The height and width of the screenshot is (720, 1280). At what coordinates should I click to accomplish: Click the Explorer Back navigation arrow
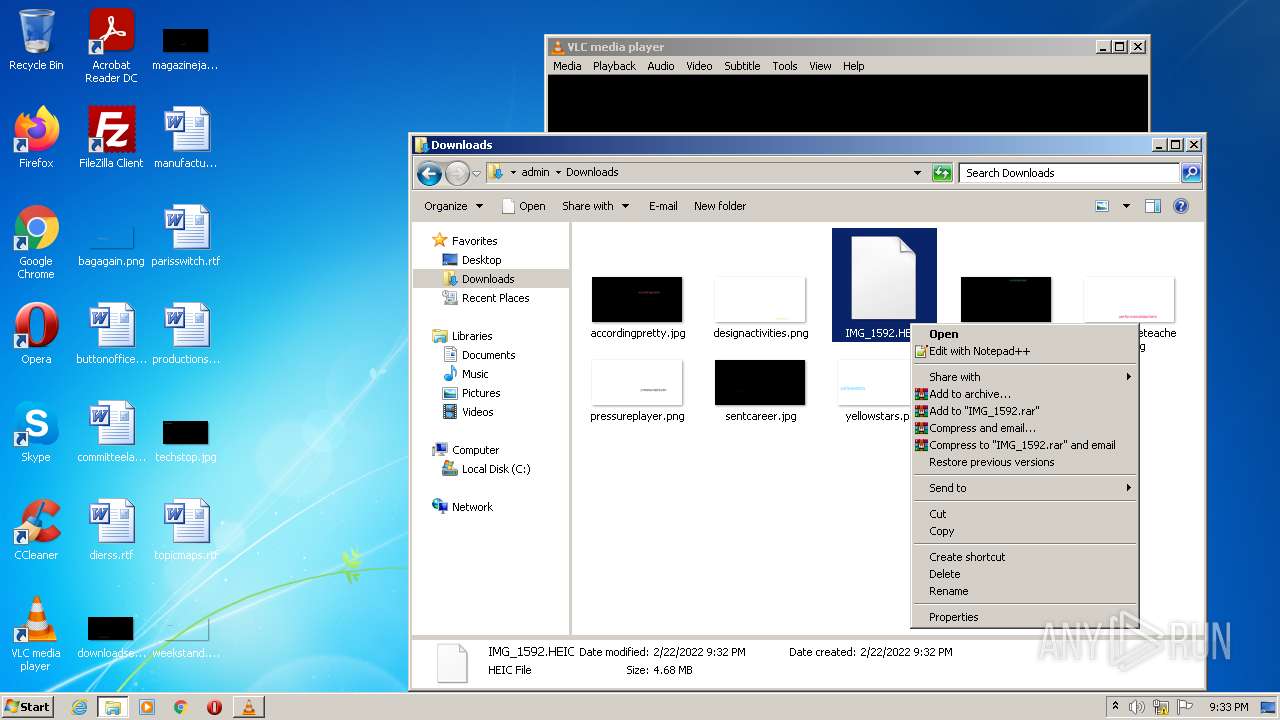tap(430, 173)
